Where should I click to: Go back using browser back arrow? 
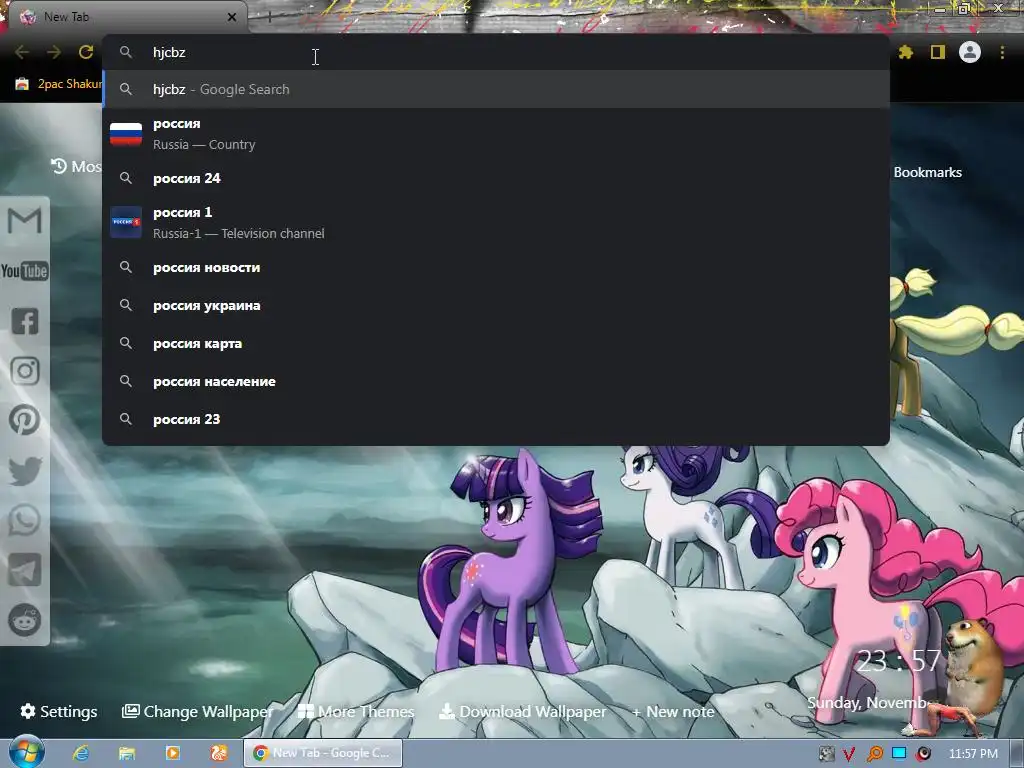[22, 52]
